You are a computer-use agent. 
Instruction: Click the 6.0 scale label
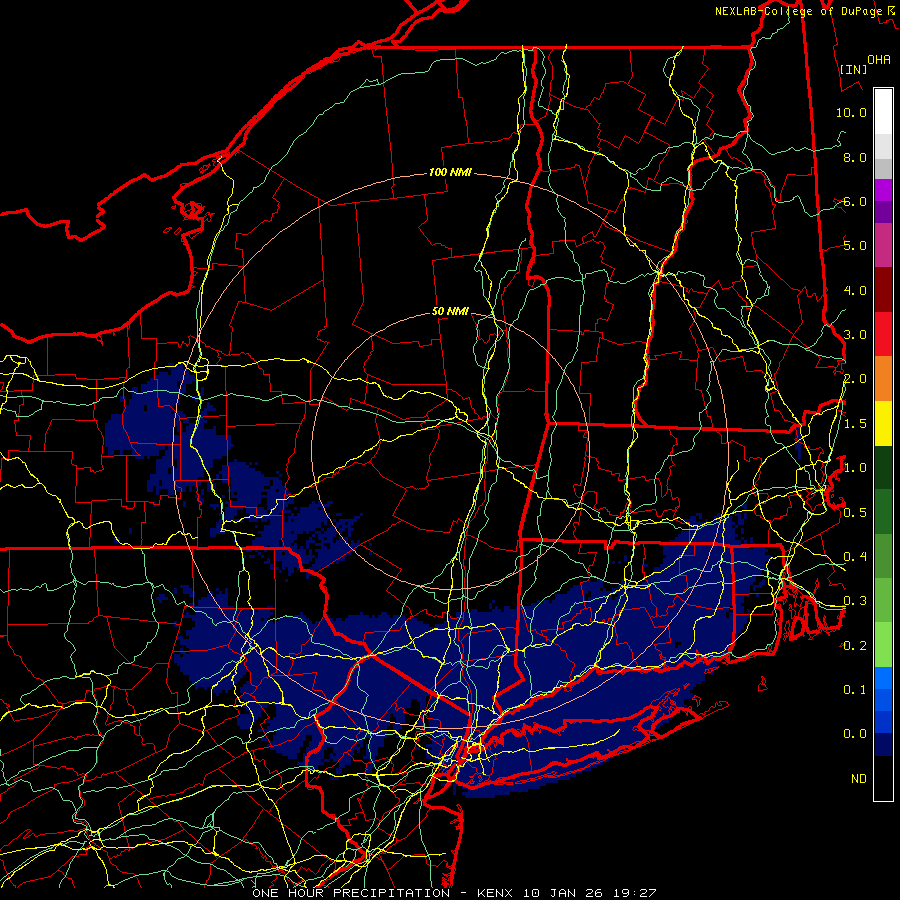pyautogui.click(x=855, y=201)
